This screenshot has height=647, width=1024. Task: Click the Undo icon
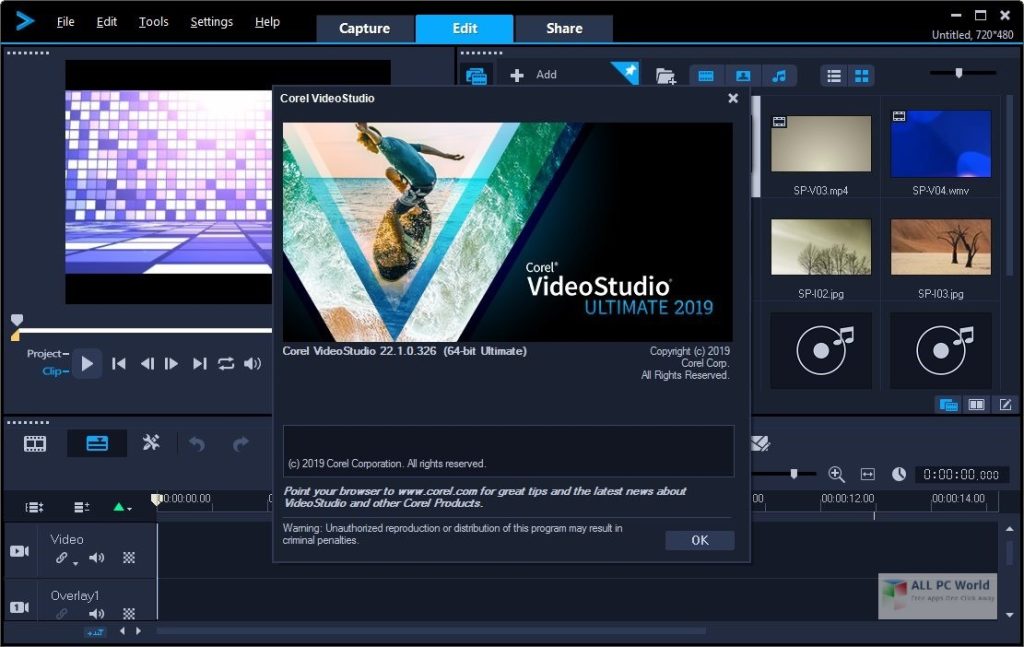[x=198, y=444]
